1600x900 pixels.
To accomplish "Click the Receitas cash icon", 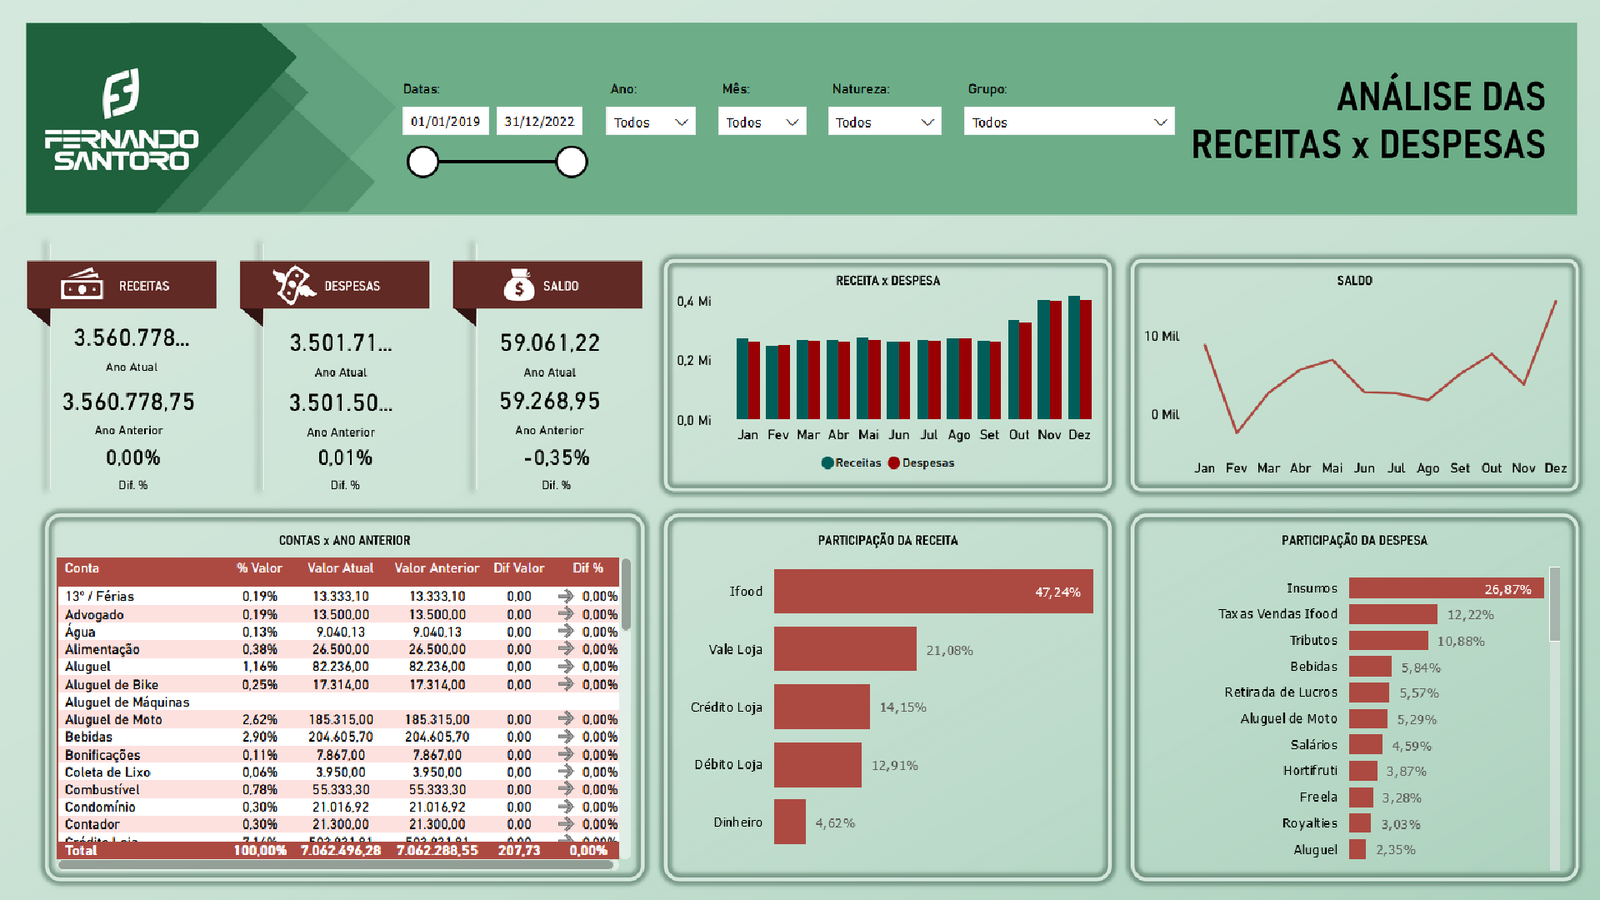I will (81, 285).
